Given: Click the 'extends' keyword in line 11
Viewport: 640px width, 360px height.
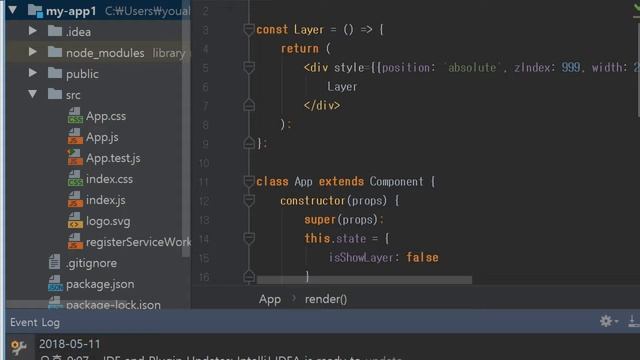Looking at the screenshot, I should (341, 182).
